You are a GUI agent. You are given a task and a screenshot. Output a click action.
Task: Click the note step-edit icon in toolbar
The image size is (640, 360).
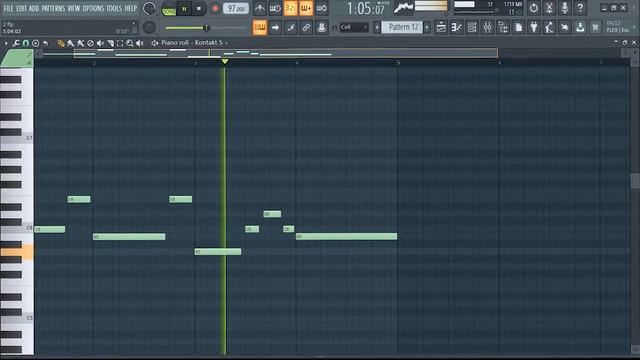pos(291,27)
